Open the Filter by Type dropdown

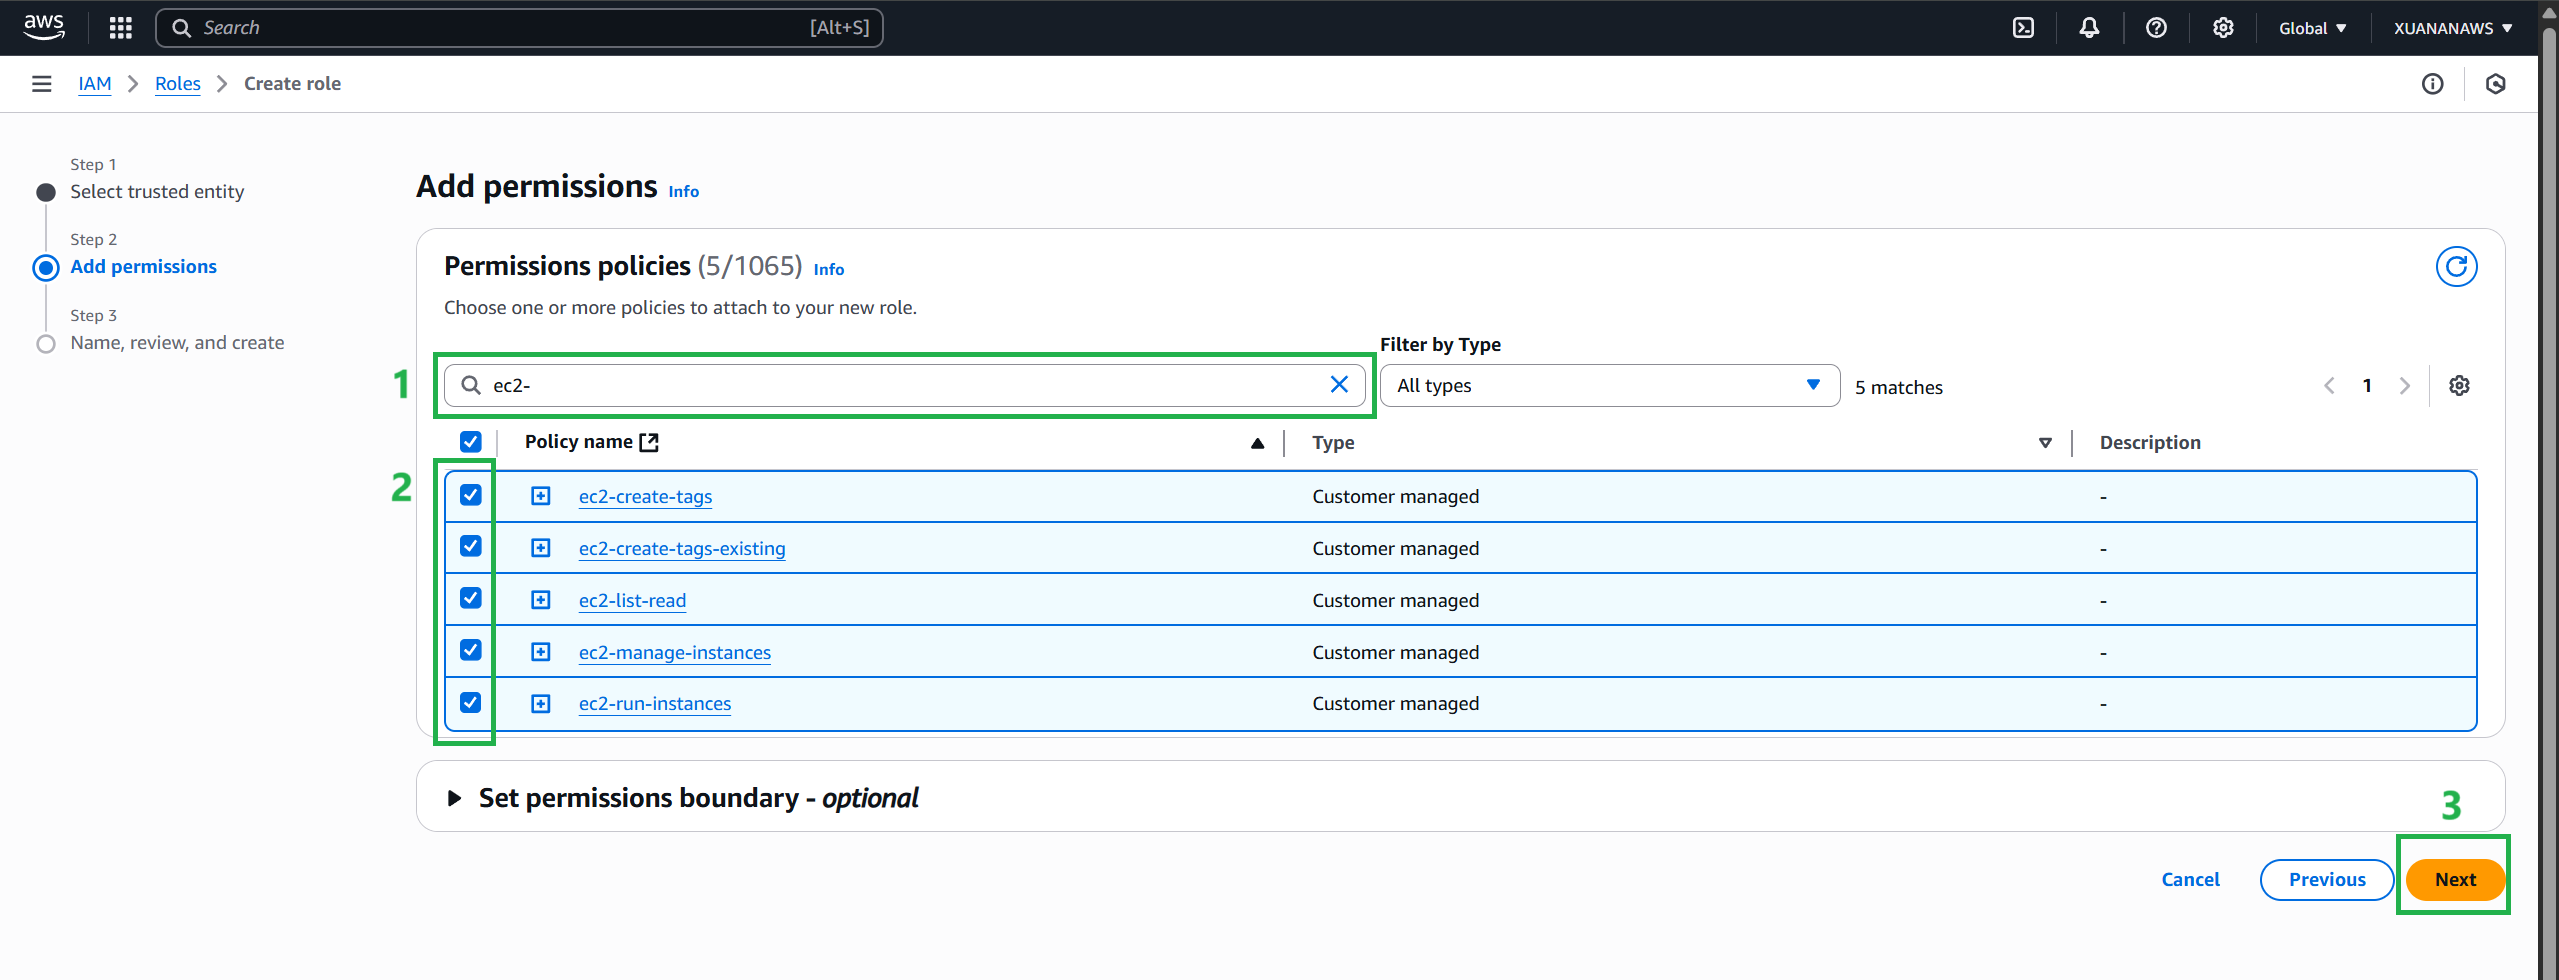coord(1608,386)
